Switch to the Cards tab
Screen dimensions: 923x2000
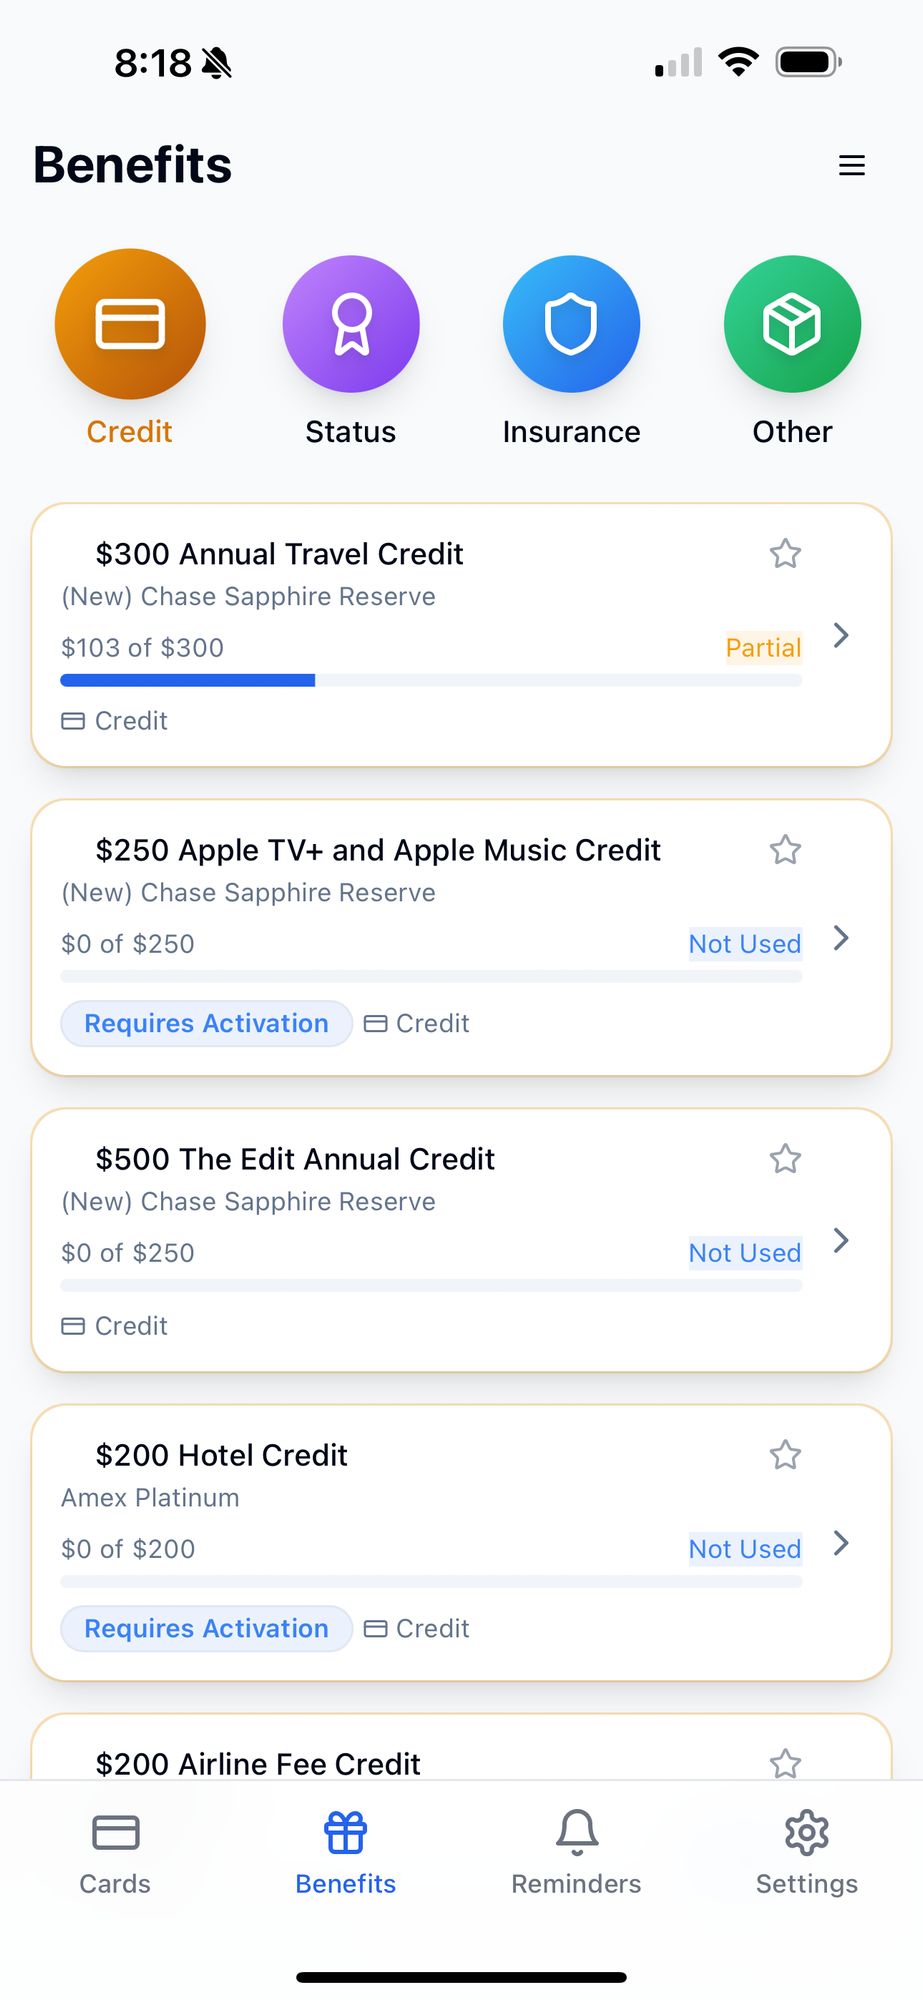click(115, 1852)
